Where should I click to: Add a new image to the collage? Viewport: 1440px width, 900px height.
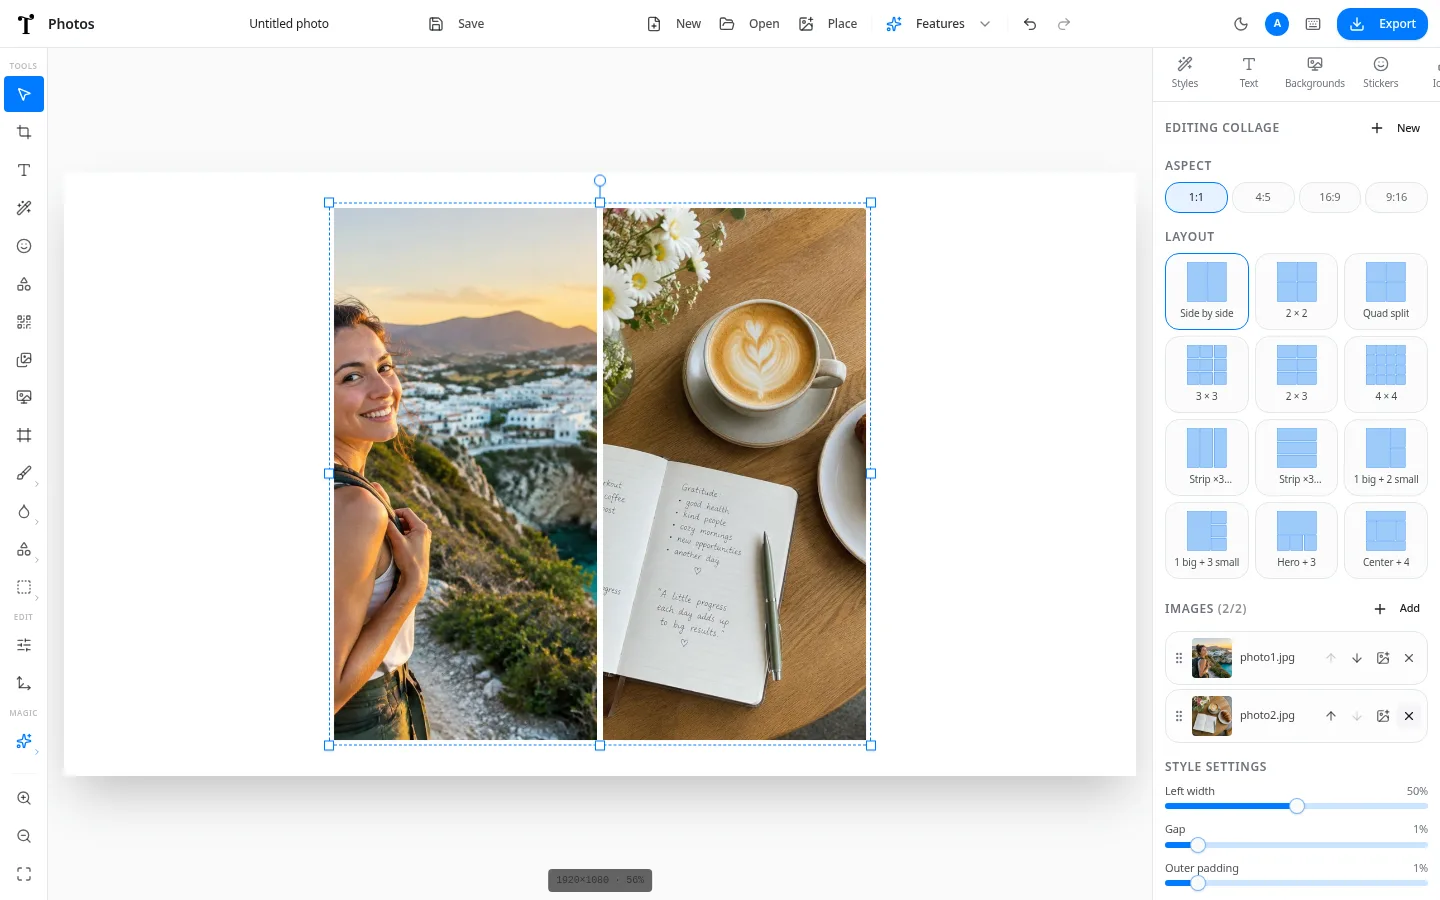click(x=1398, y=608)
